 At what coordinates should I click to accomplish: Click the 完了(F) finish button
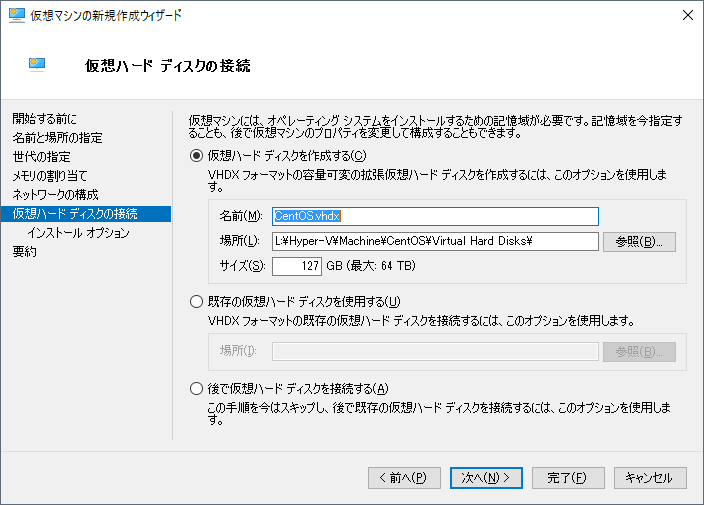tap(568, 478)
